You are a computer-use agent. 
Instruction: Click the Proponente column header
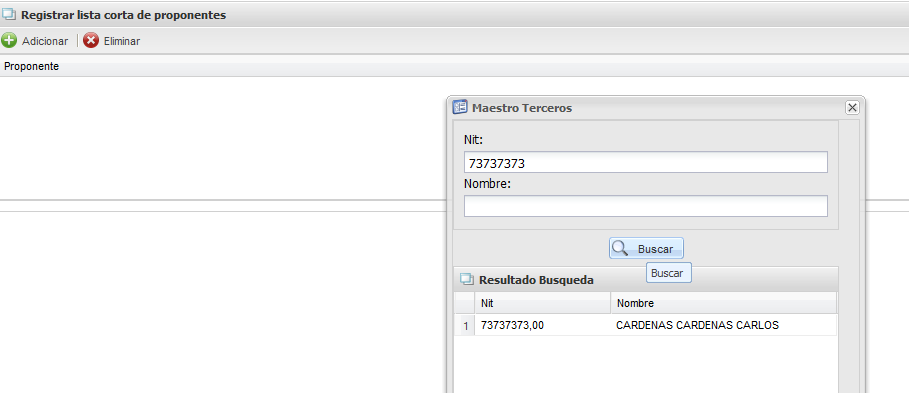tap(31, 67)
